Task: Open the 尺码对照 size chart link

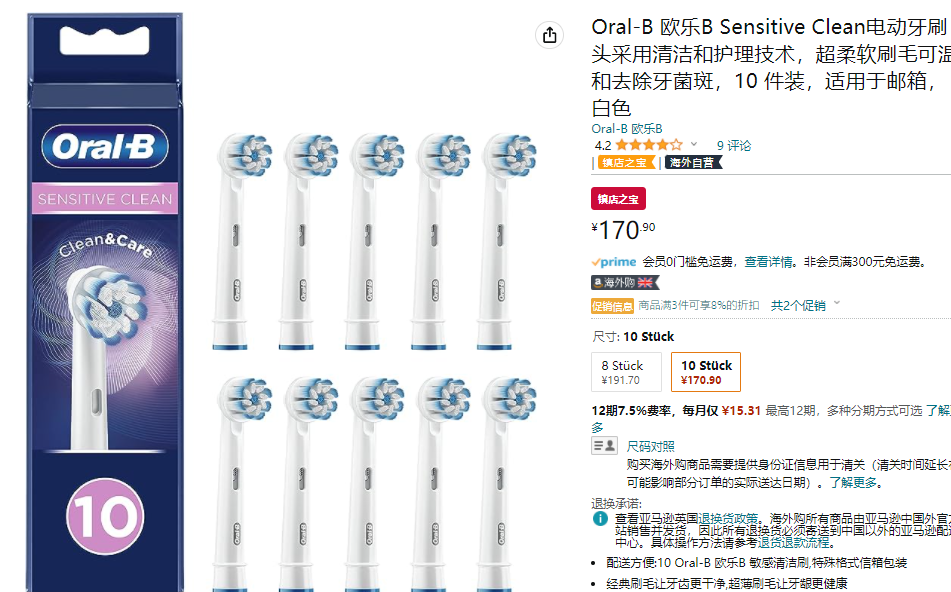Action: 650,446
